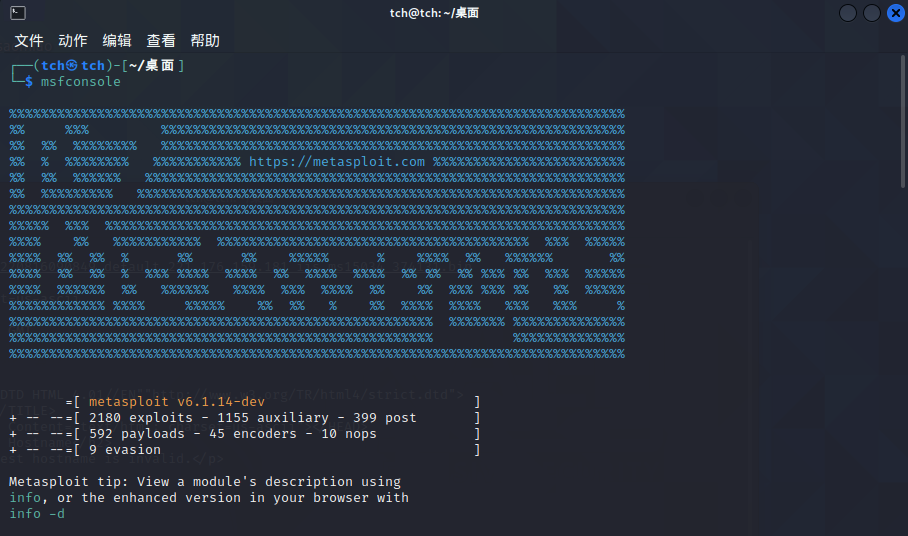Open the 文件 menu

click(x=29, y=41)
